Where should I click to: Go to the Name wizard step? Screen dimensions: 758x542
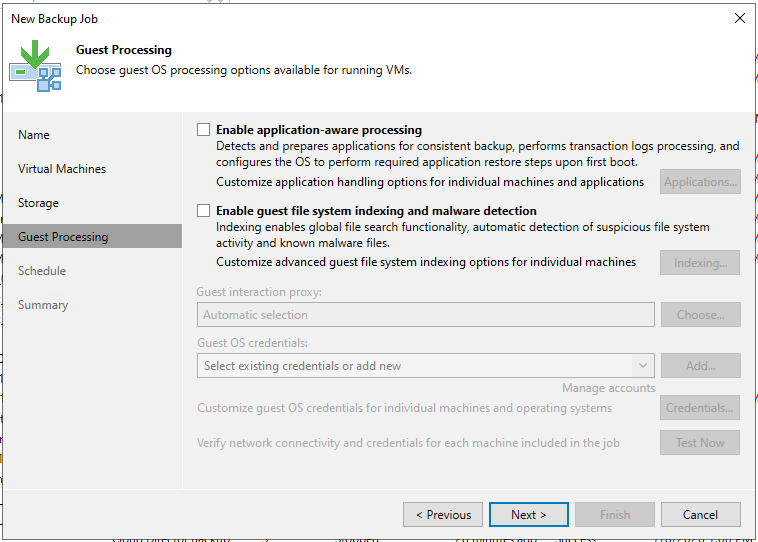34,135
